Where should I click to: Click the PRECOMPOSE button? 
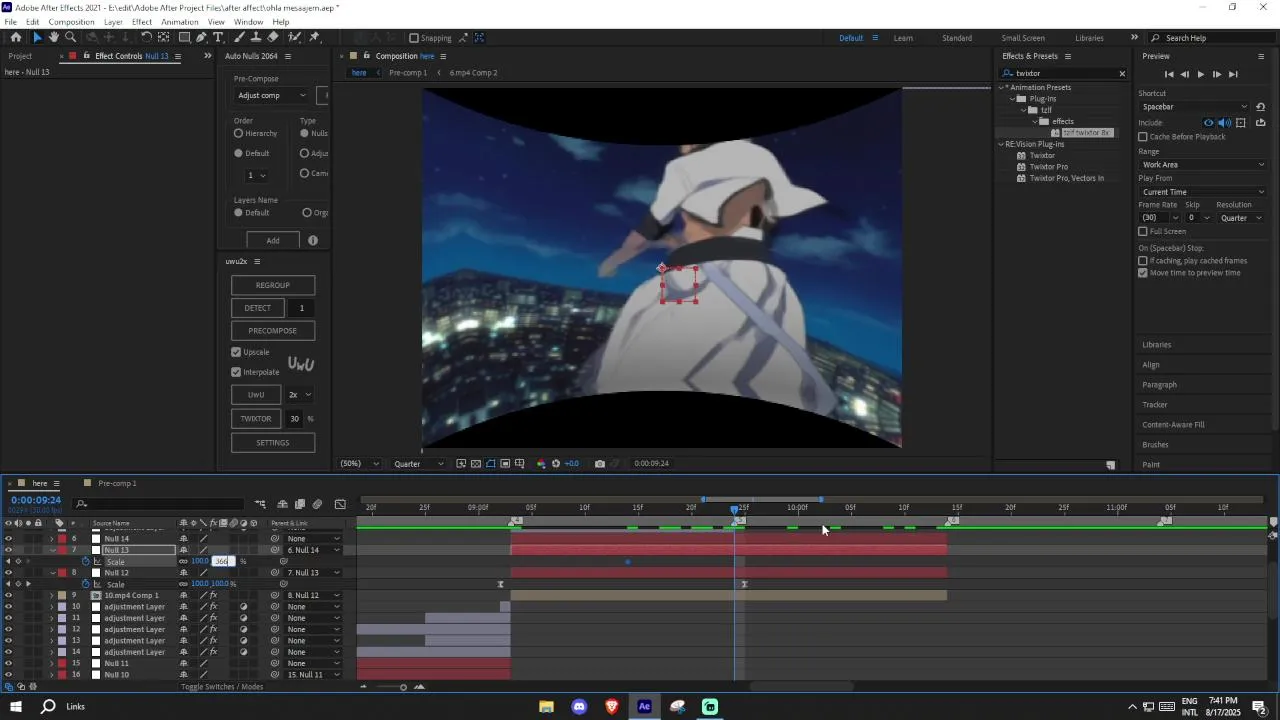click(x=273, y=331)
